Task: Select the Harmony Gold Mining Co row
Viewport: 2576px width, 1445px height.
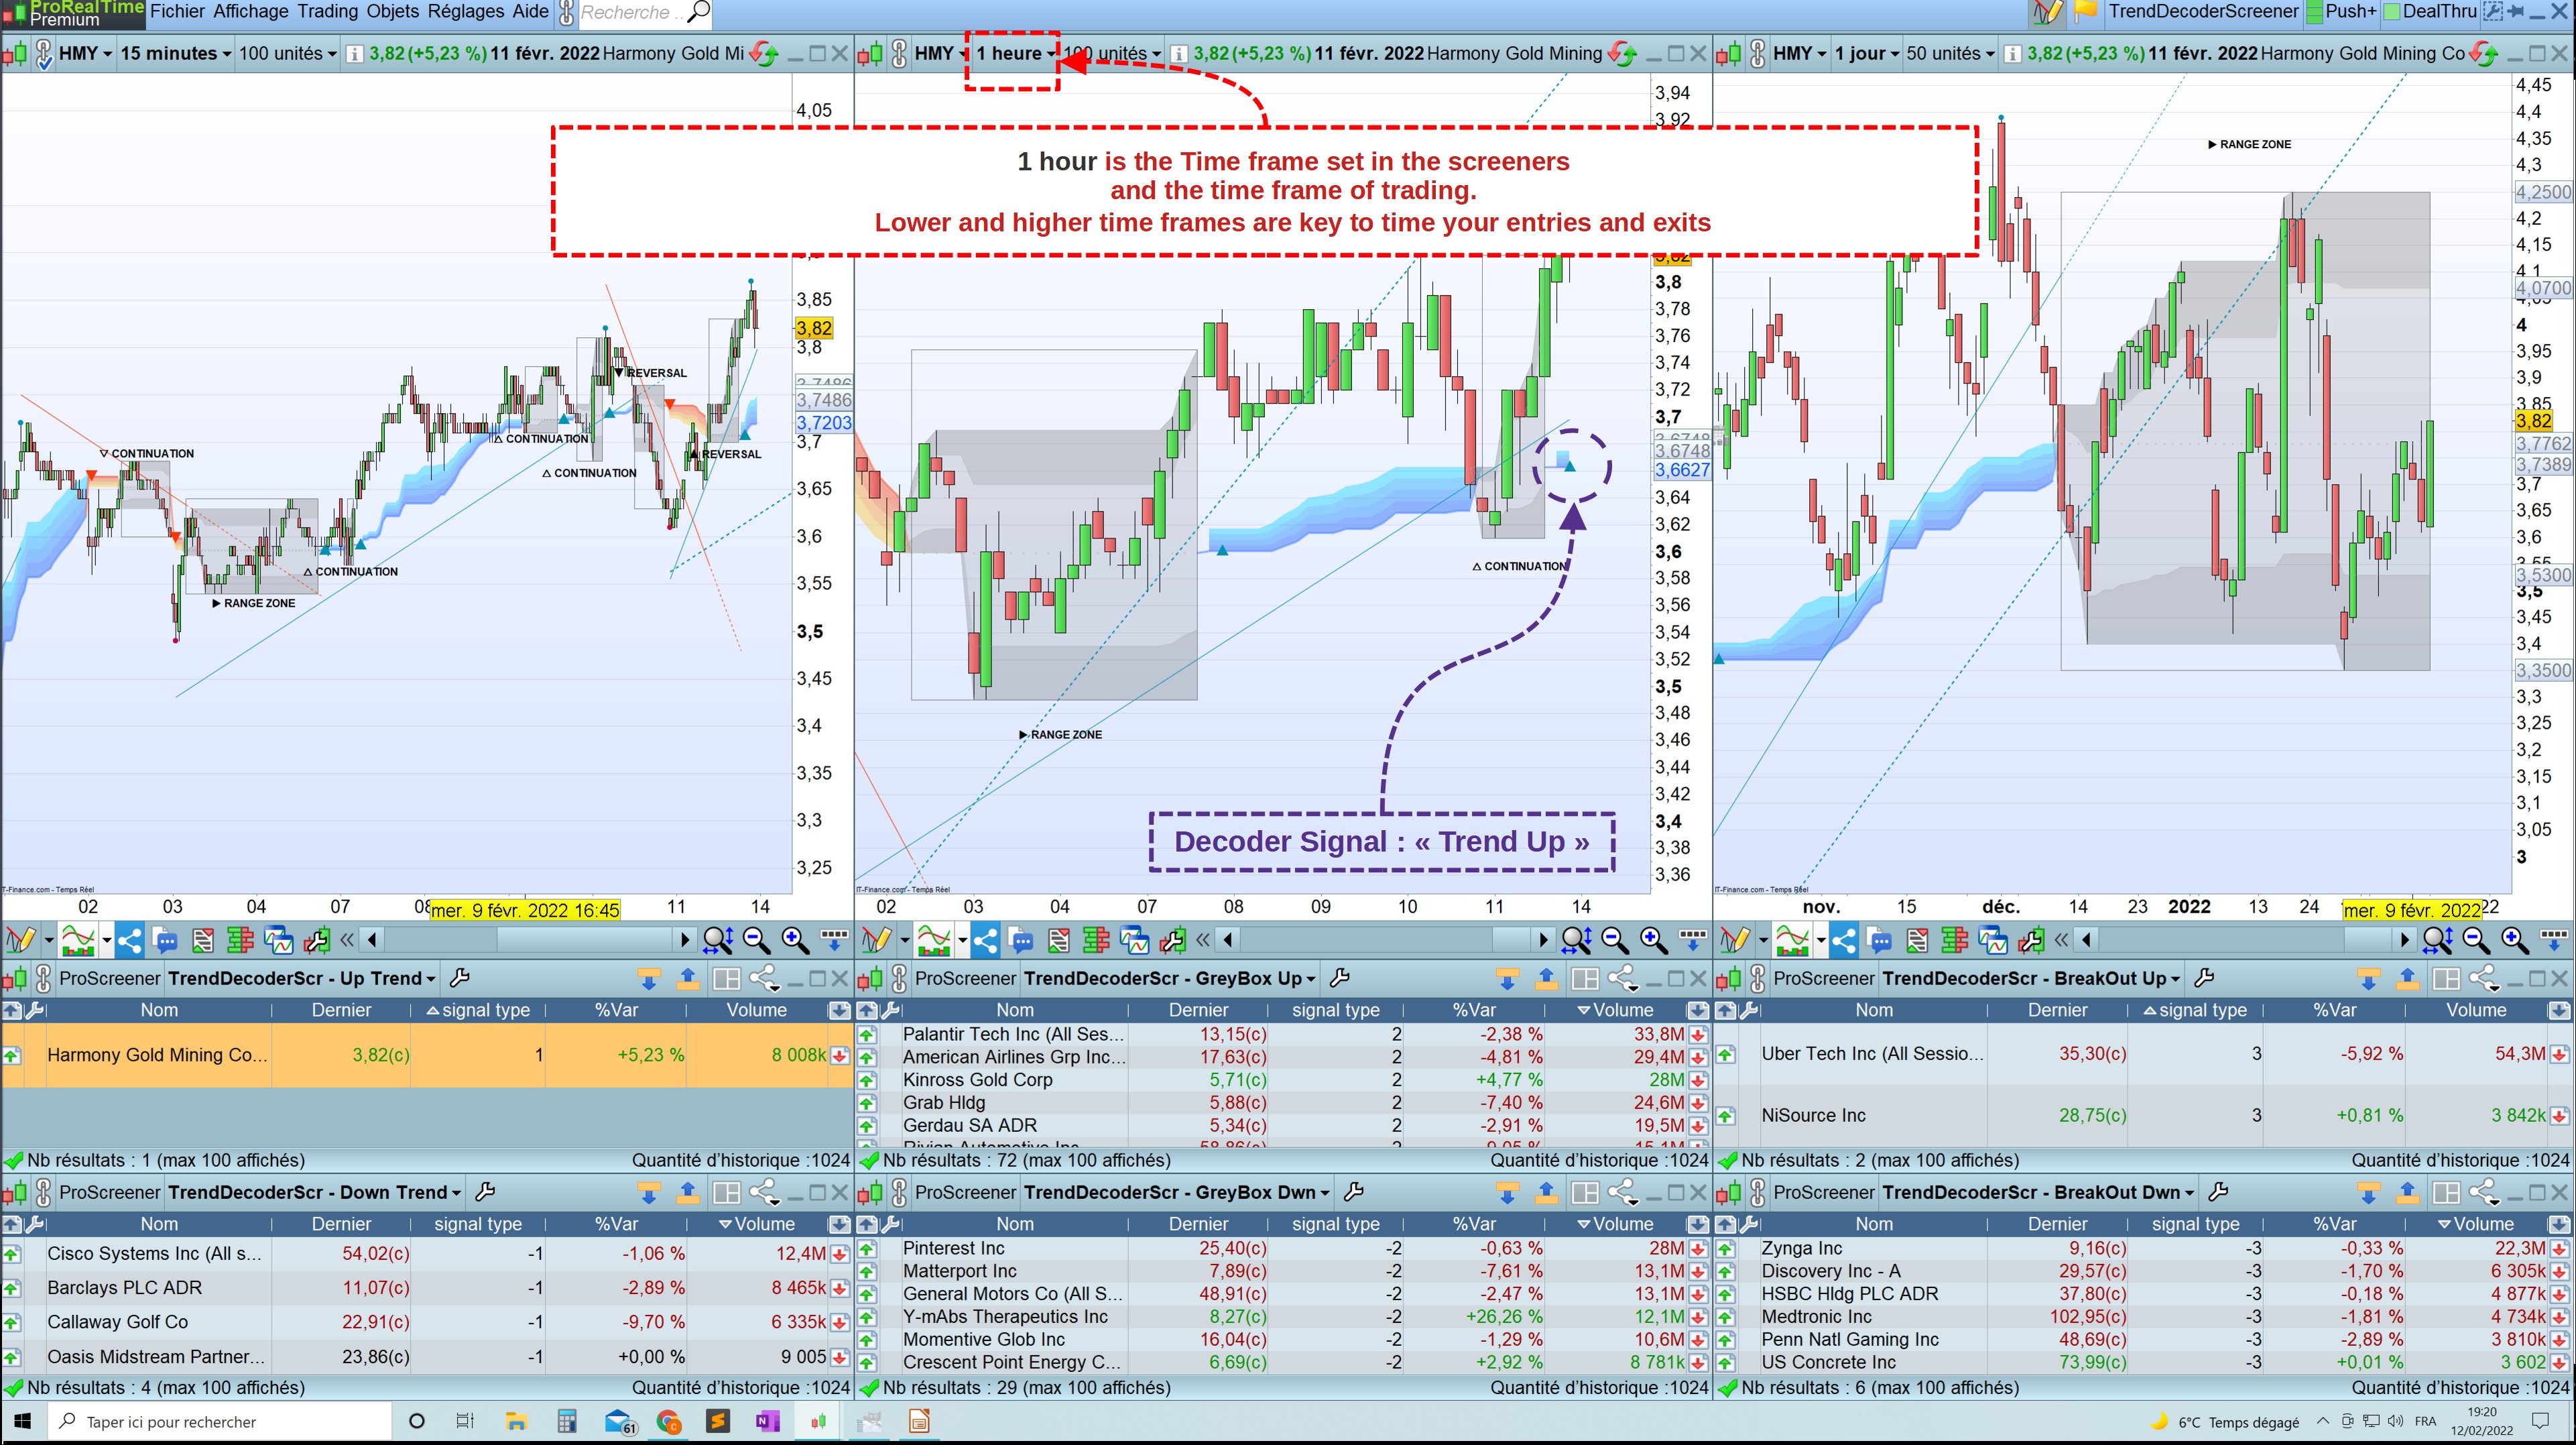Action: (157, 1054)
